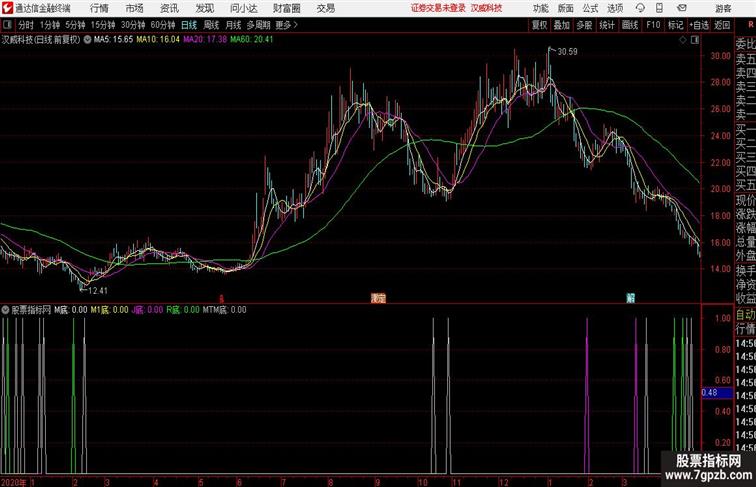Click the blue 0.48 value marker on indicator axis

(x=717, y=392)
